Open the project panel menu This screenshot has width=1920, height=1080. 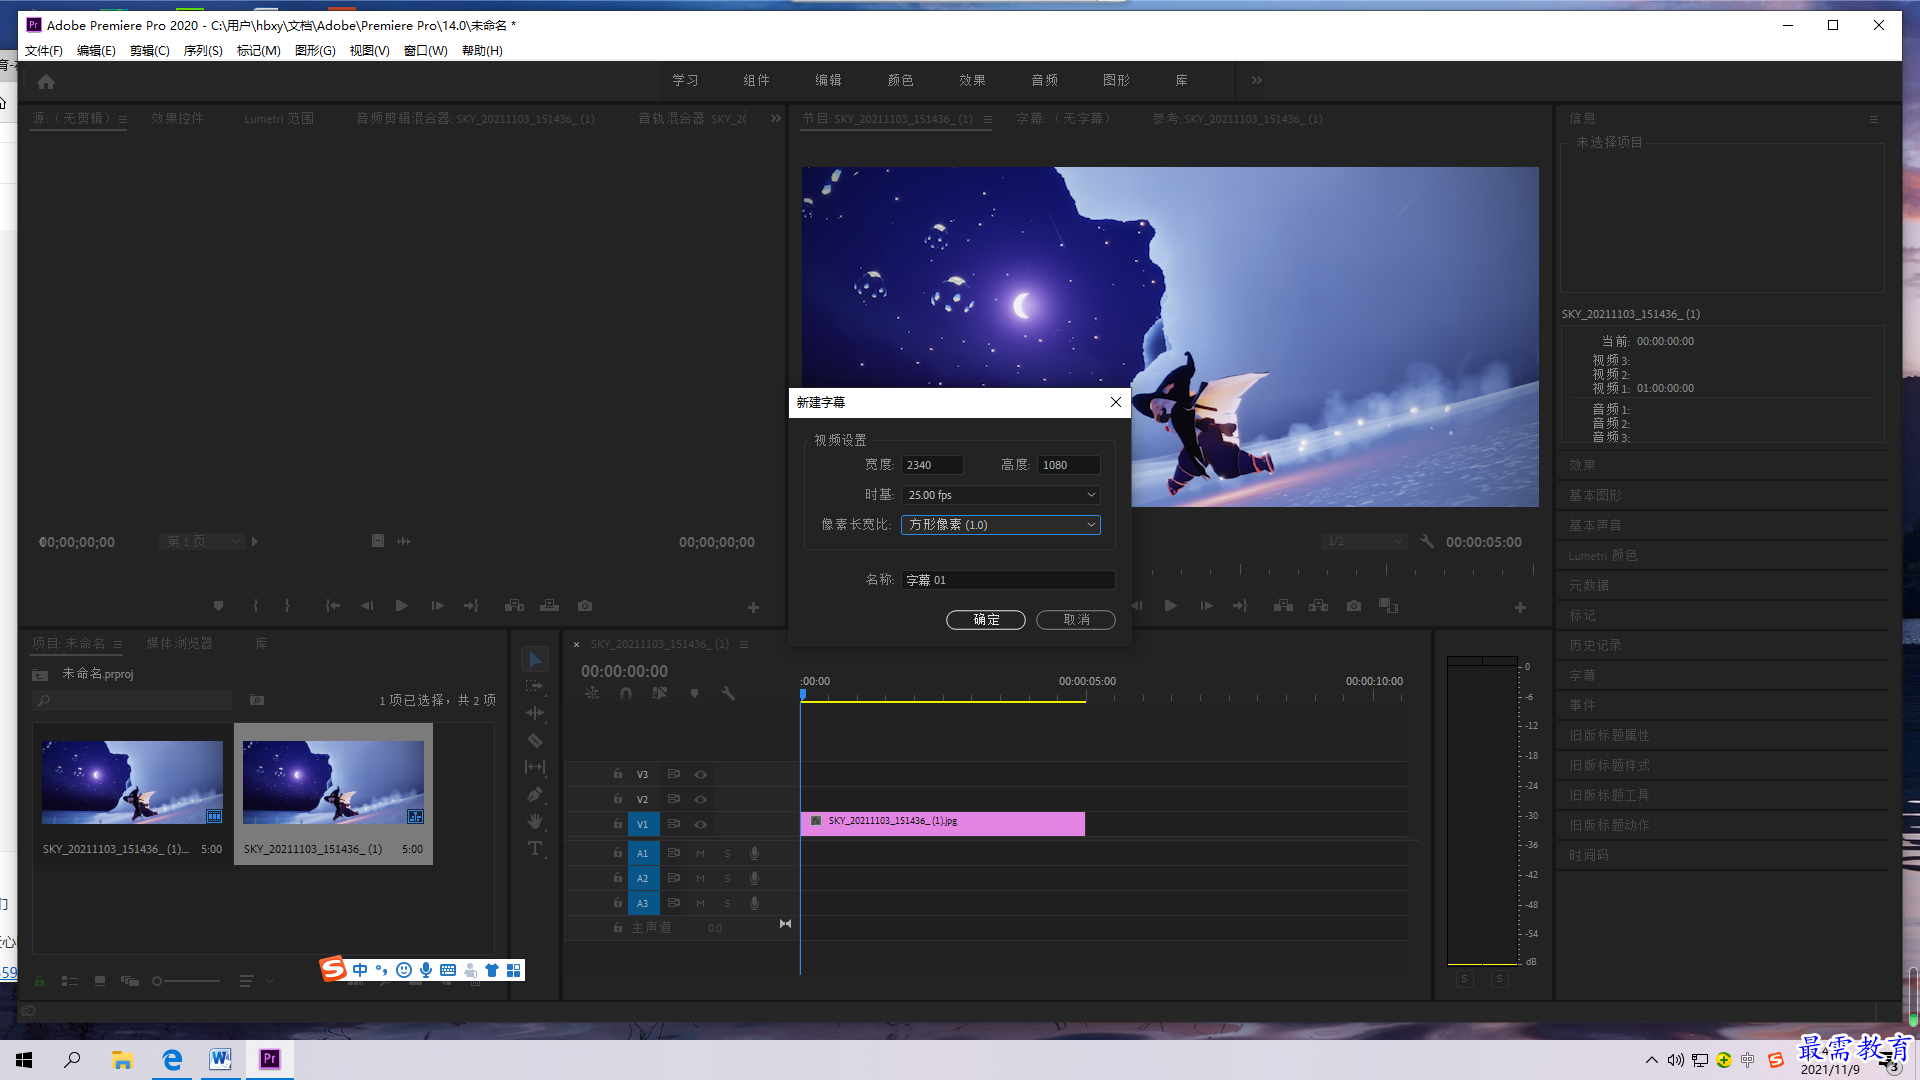pyautogui.click(x=118, y=644)
